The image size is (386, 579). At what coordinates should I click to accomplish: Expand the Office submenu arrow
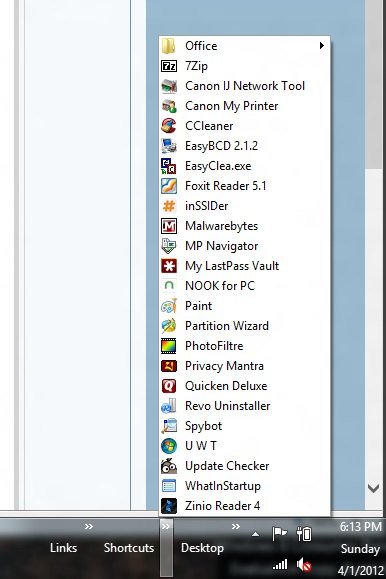click(322, 46)
